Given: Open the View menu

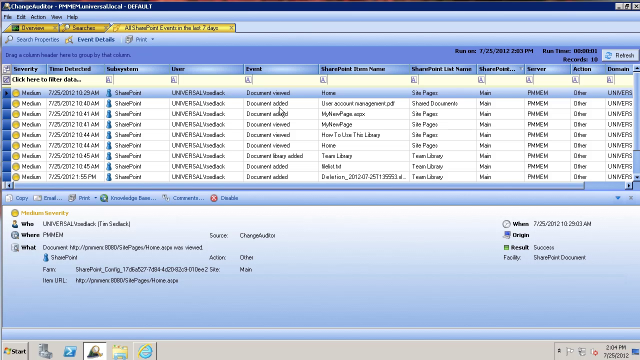Looking at the screenshot, I should coord(56,17).
